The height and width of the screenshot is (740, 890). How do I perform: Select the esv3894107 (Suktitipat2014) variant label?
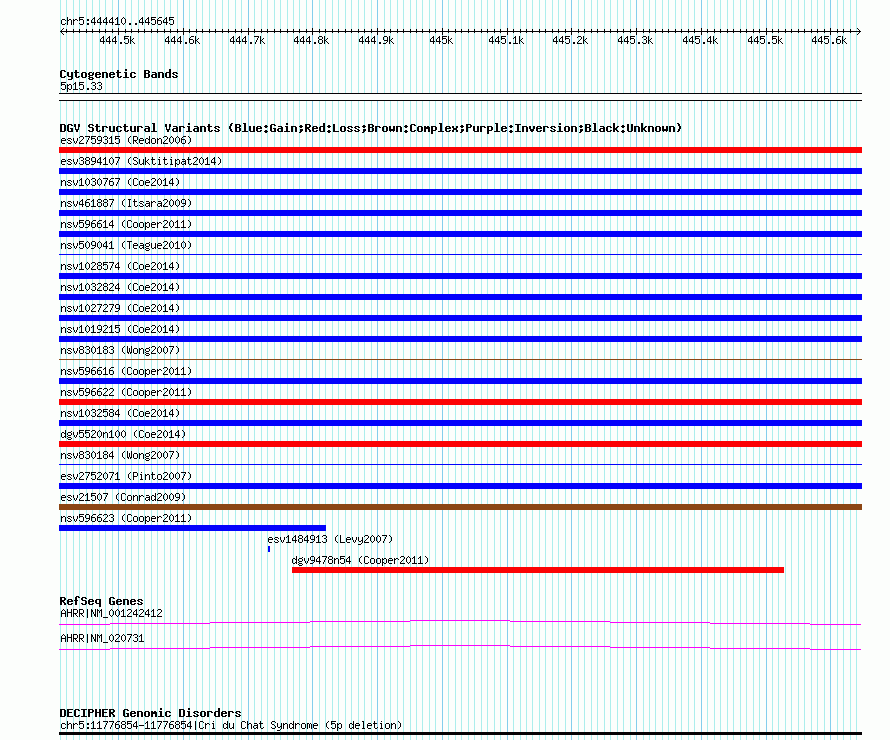pos(141,161)
